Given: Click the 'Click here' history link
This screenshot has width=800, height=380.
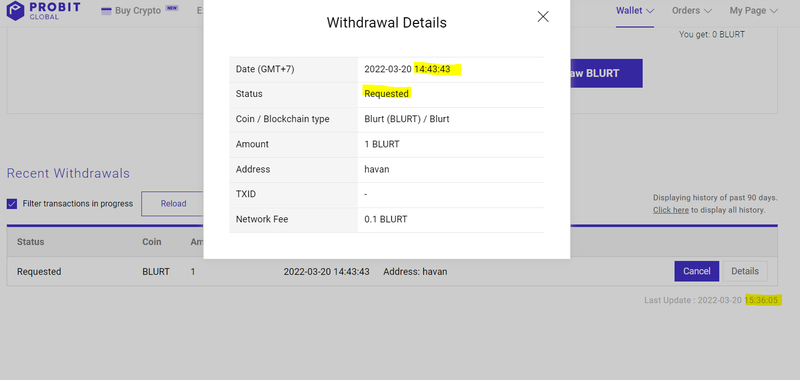Looking at the screenshot, I should (670, 210).
